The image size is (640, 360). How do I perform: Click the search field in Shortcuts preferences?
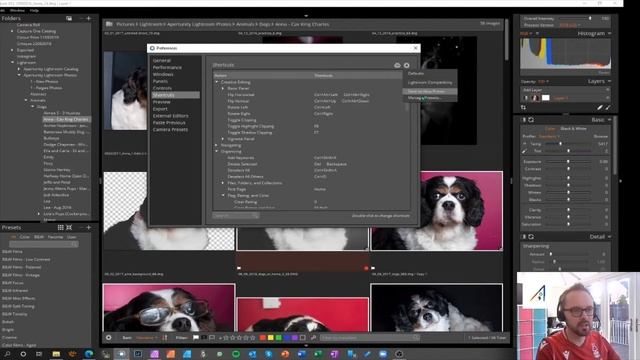tap(236, 215)
